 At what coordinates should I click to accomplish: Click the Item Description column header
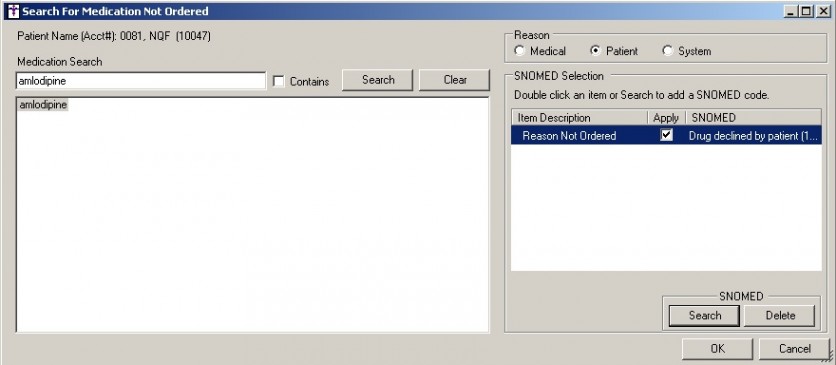click(580, 118)
